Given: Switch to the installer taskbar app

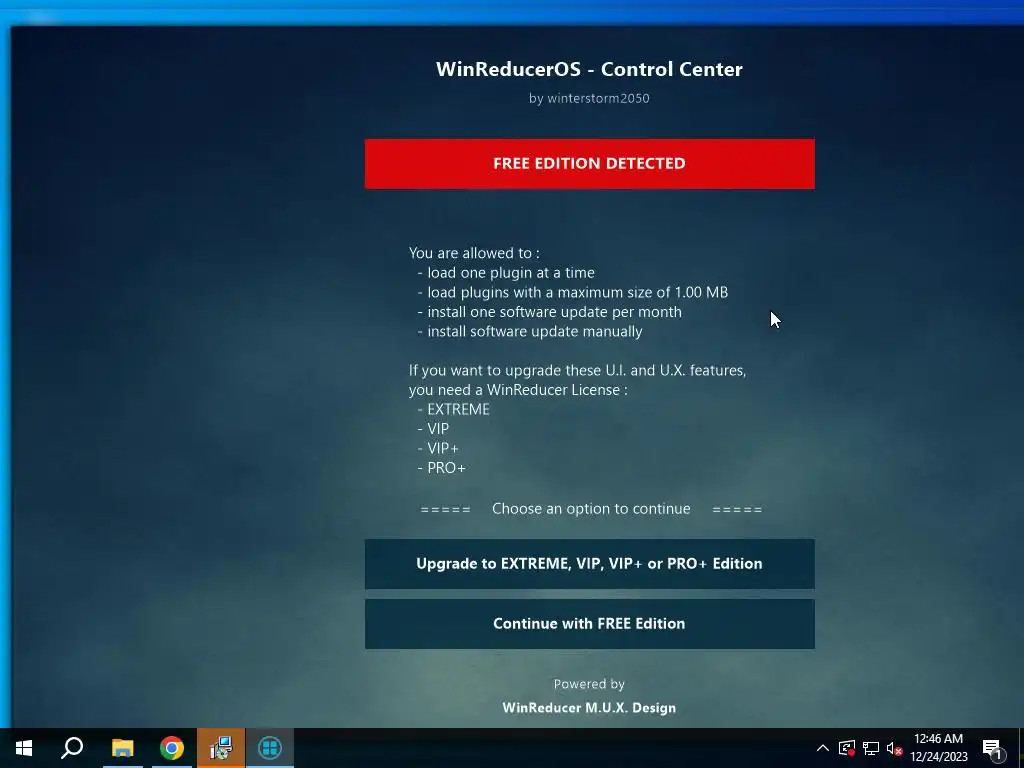Looking at the screenshot, I should click(x=221, y=748).
